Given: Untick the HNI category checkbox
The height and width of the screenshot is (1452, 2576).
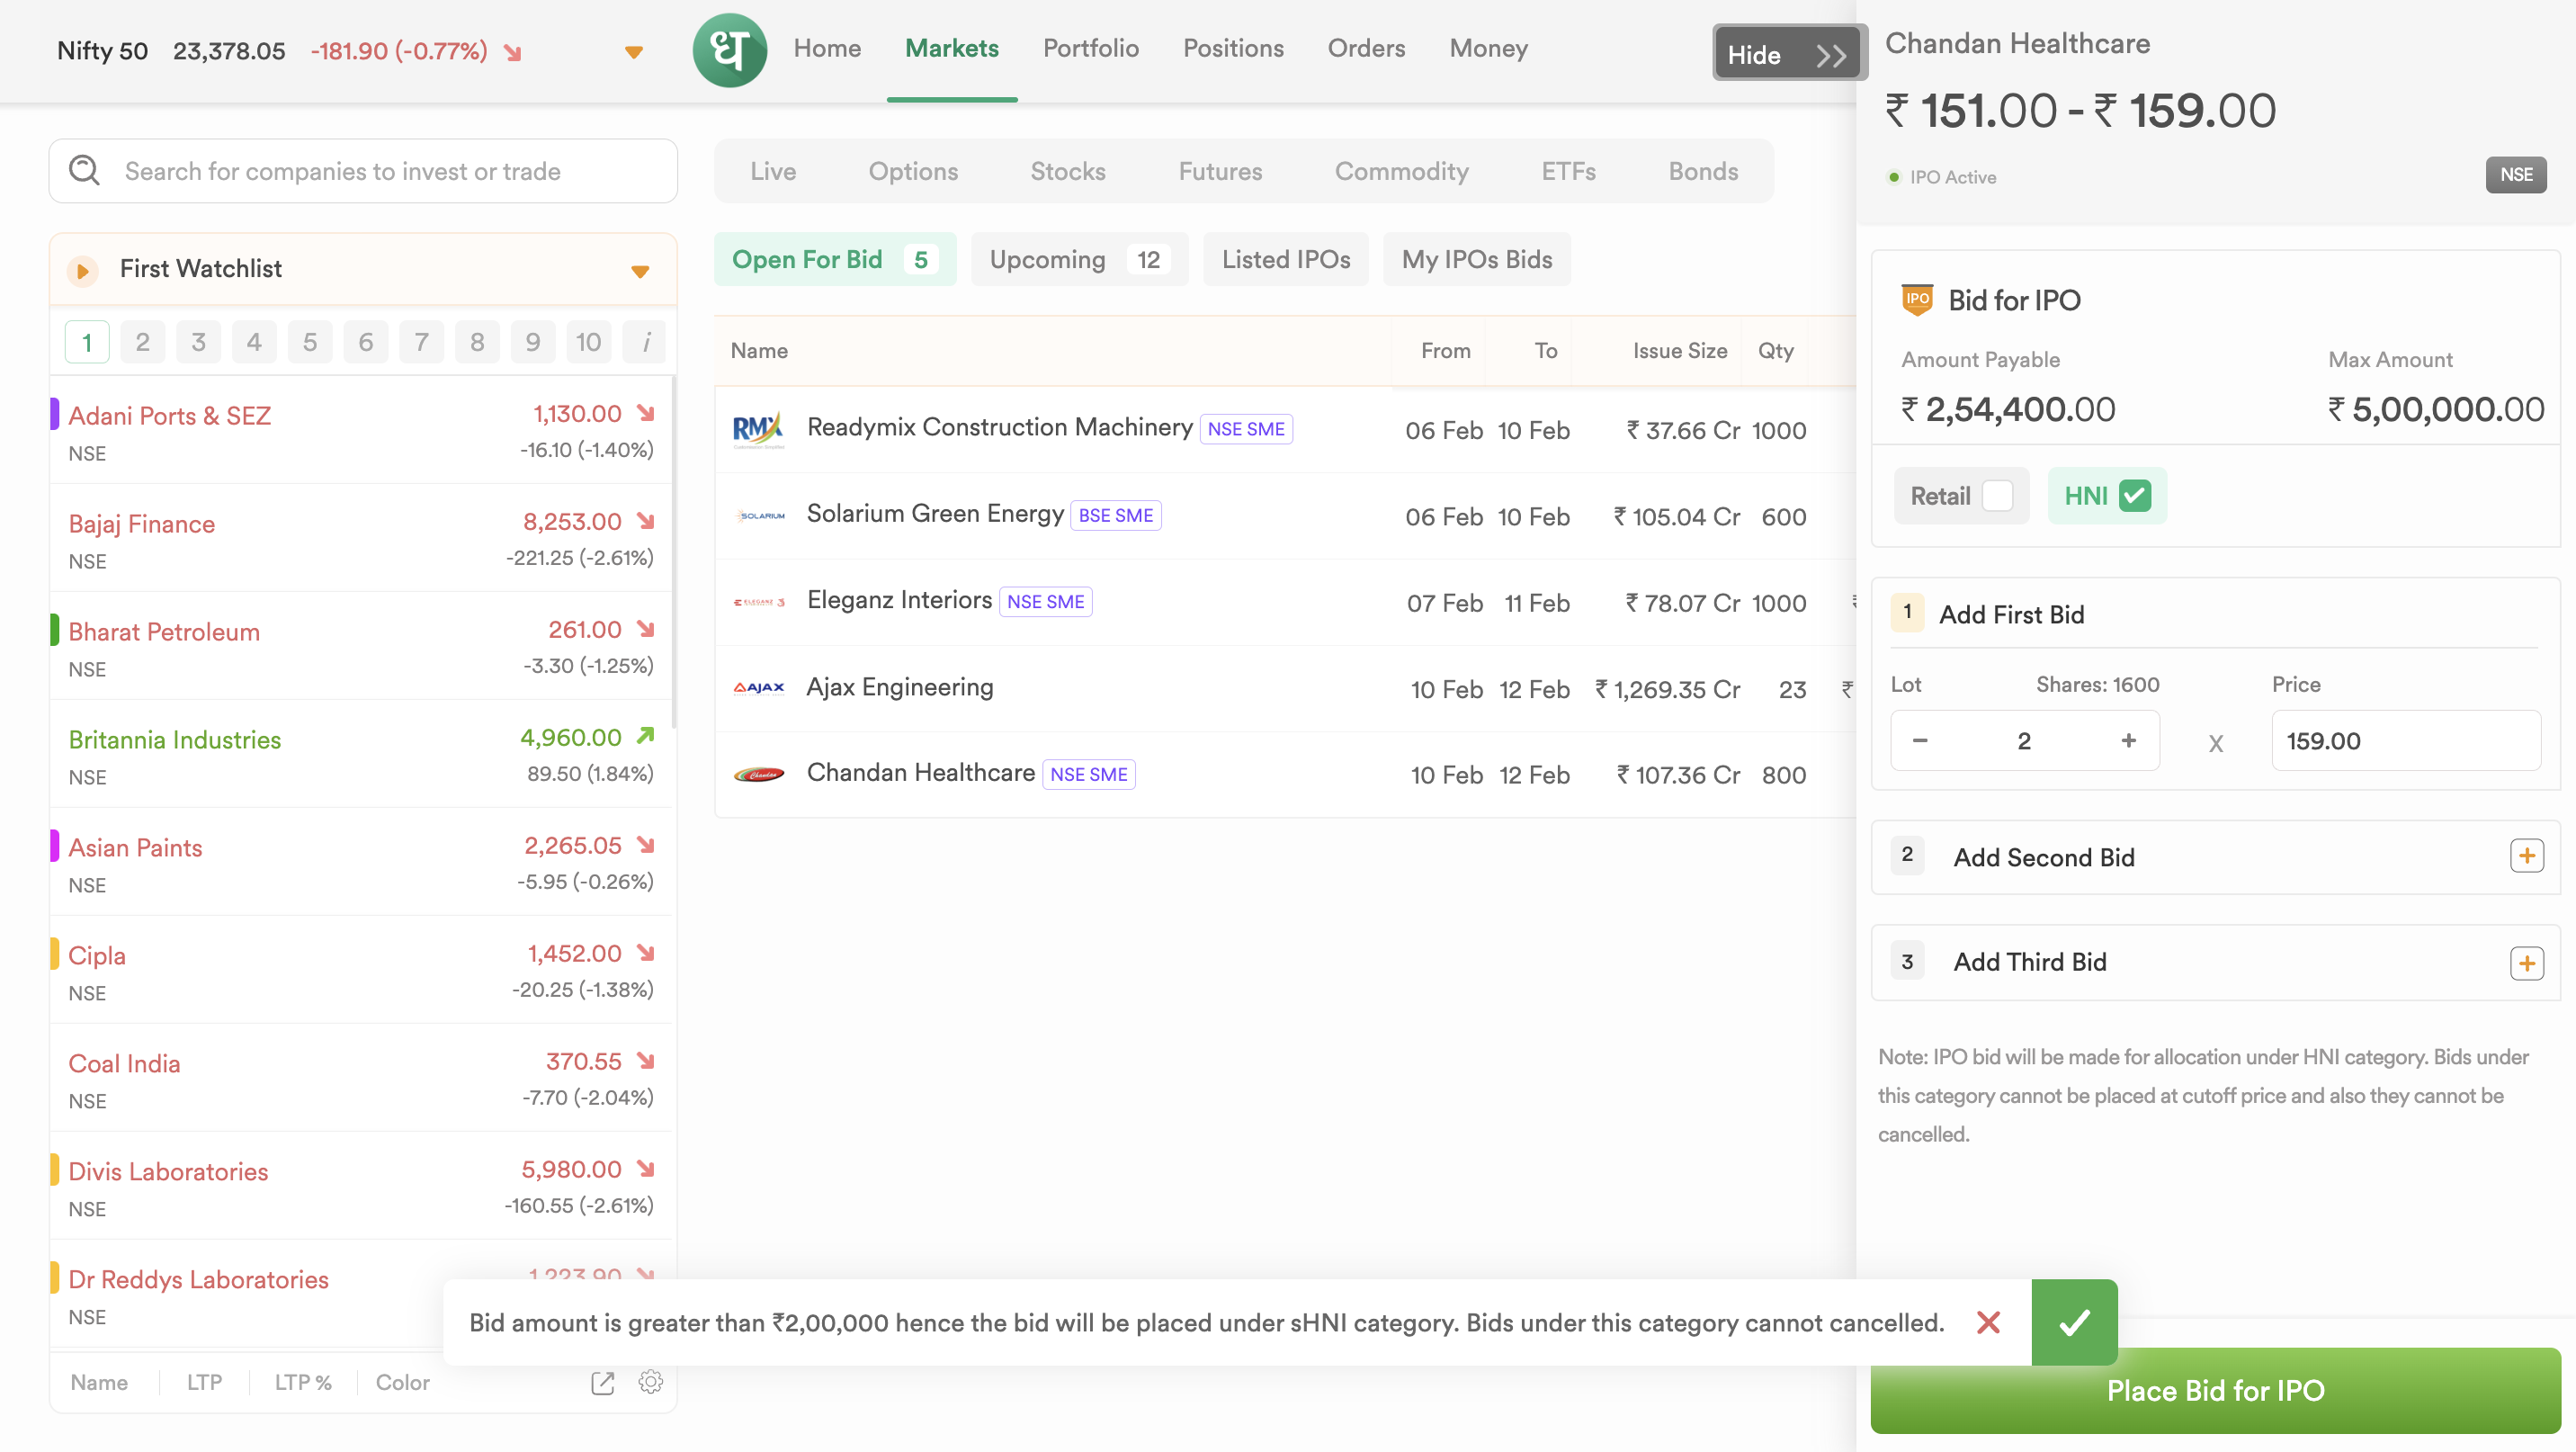Looking at the screenshot, I should 2134,496.
